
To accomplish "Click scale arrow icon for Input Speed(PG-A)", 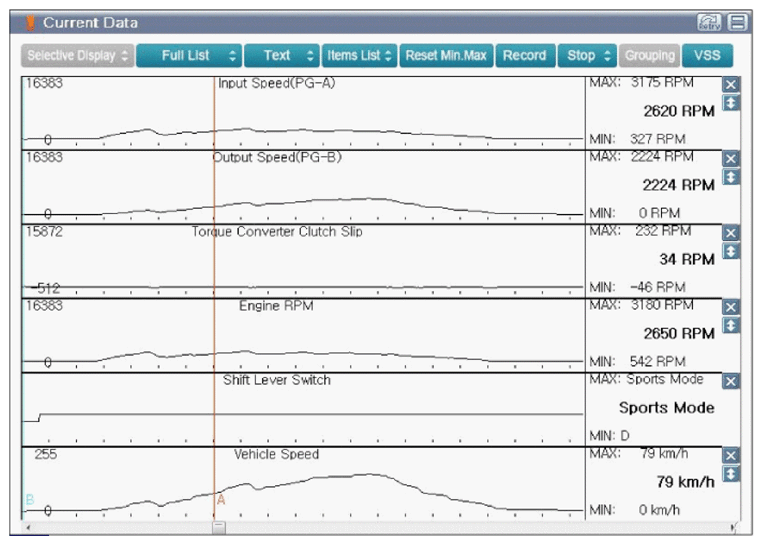I will point(730,103).
